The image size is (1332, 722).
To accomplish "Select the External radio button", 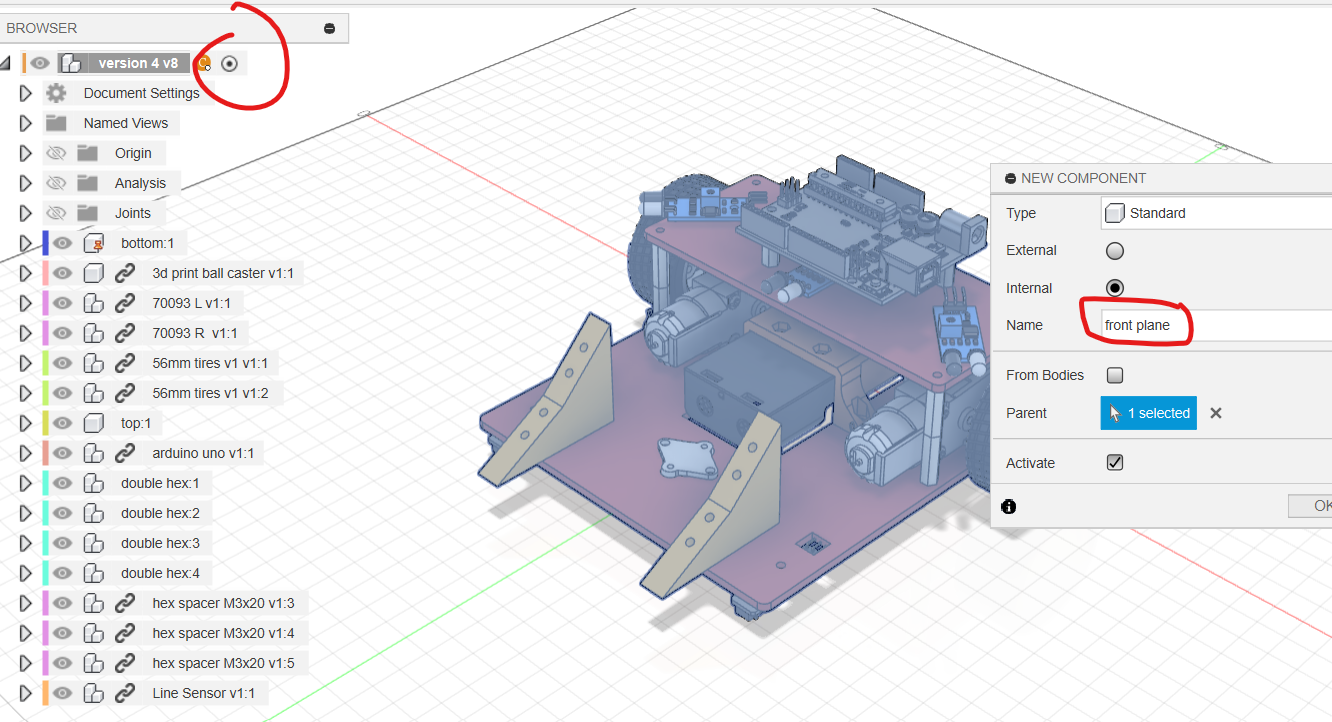I will pyautogui.click(x=1115, y=251).
